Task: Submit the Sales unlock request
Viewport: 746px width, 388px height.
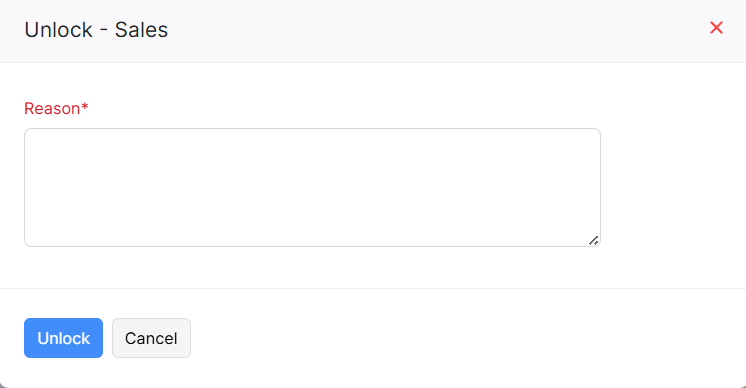Action: click(x=63, y=338)
